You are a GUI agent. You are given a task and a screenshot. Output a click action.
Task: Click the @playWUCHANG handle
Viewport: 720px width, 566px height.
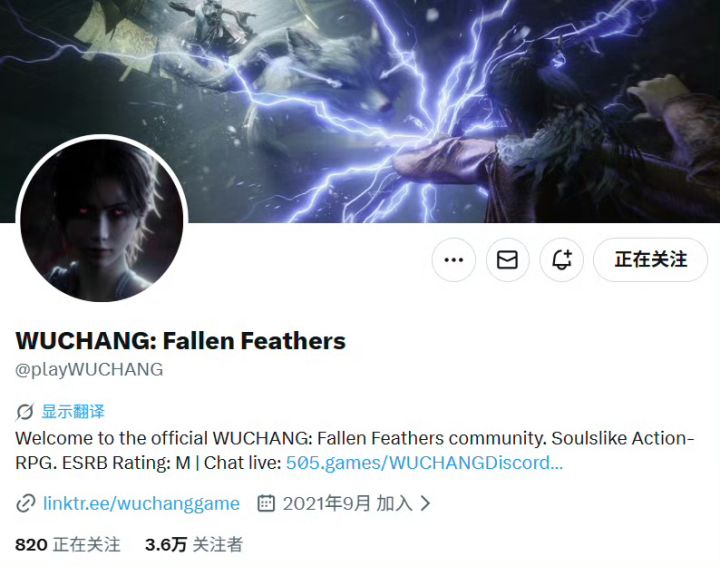[89, 370]
